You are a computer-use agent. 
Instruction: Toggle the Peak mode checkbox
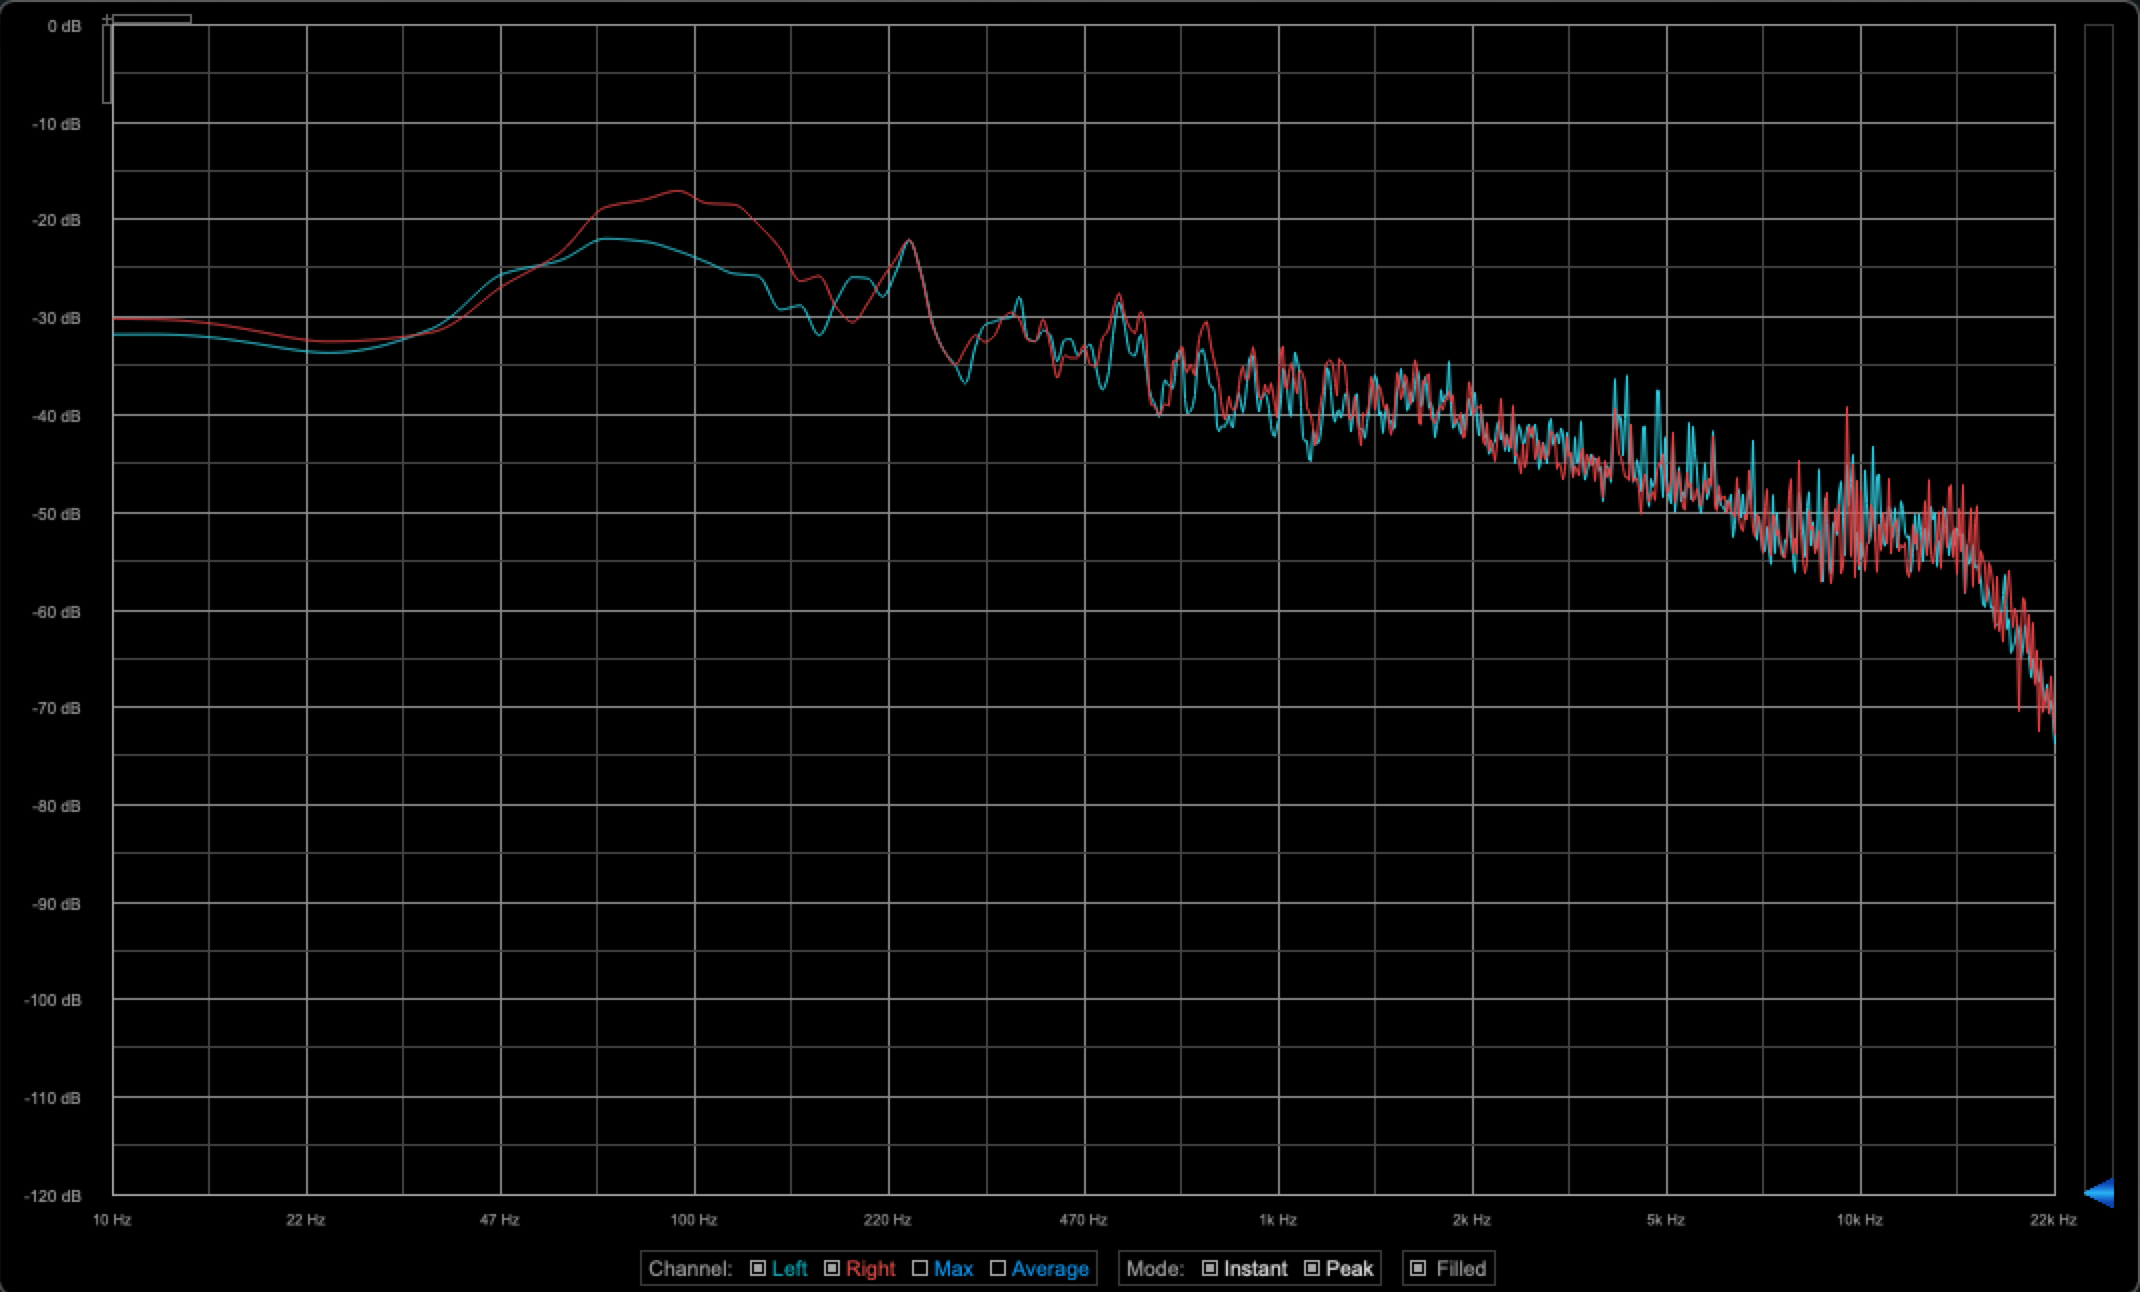click(x=1312, y=1268)
